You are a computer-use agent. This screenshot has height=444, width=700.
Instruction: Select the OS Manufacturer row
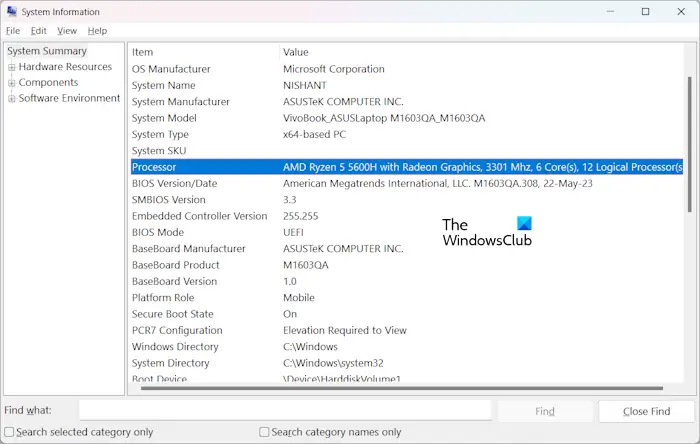point(407,69)
